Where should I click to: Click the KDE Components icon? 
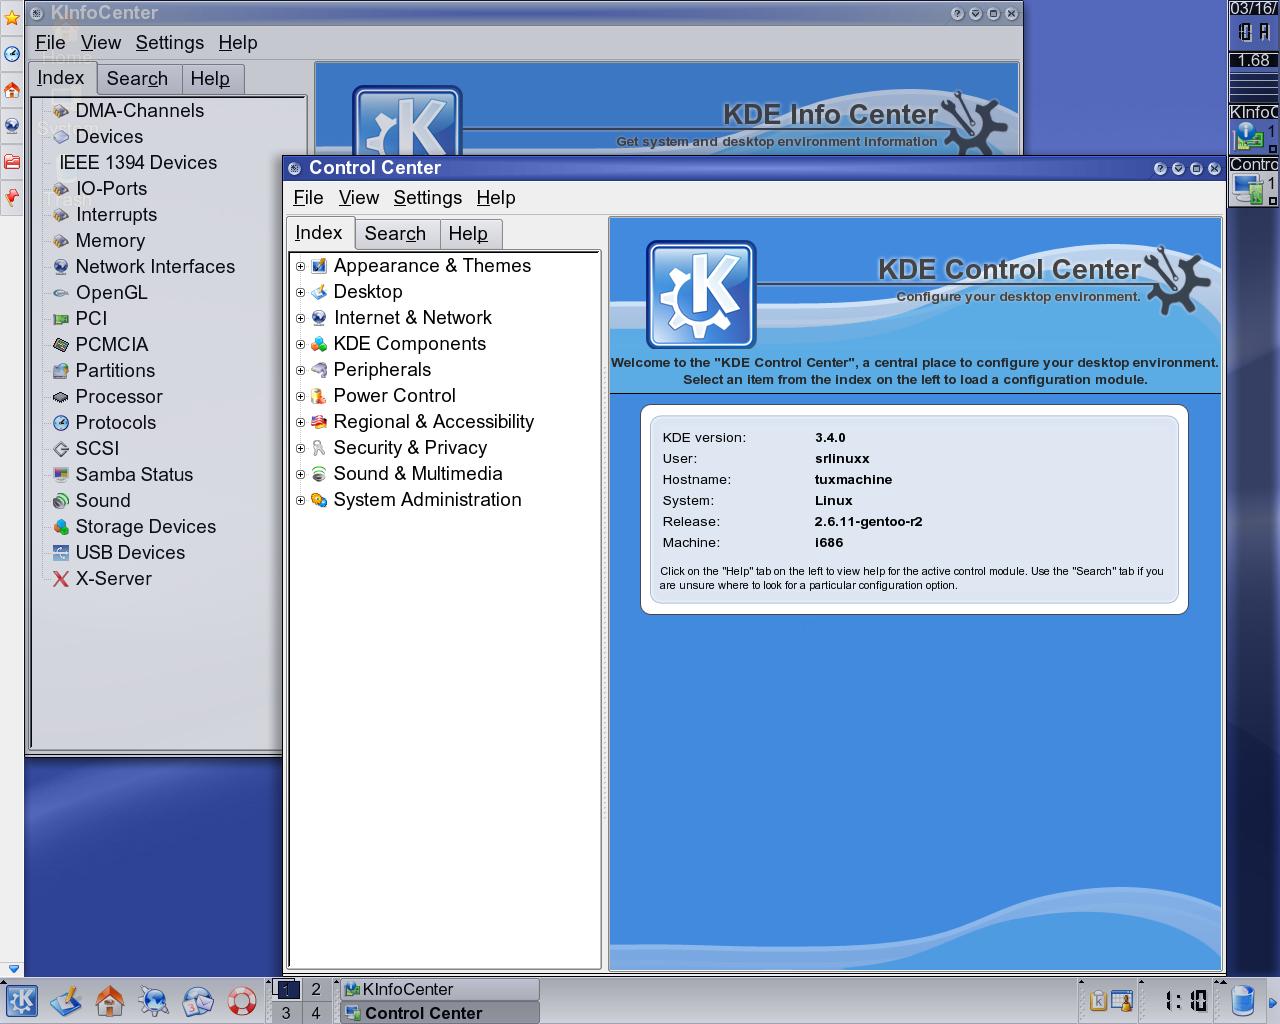[319, 344]
